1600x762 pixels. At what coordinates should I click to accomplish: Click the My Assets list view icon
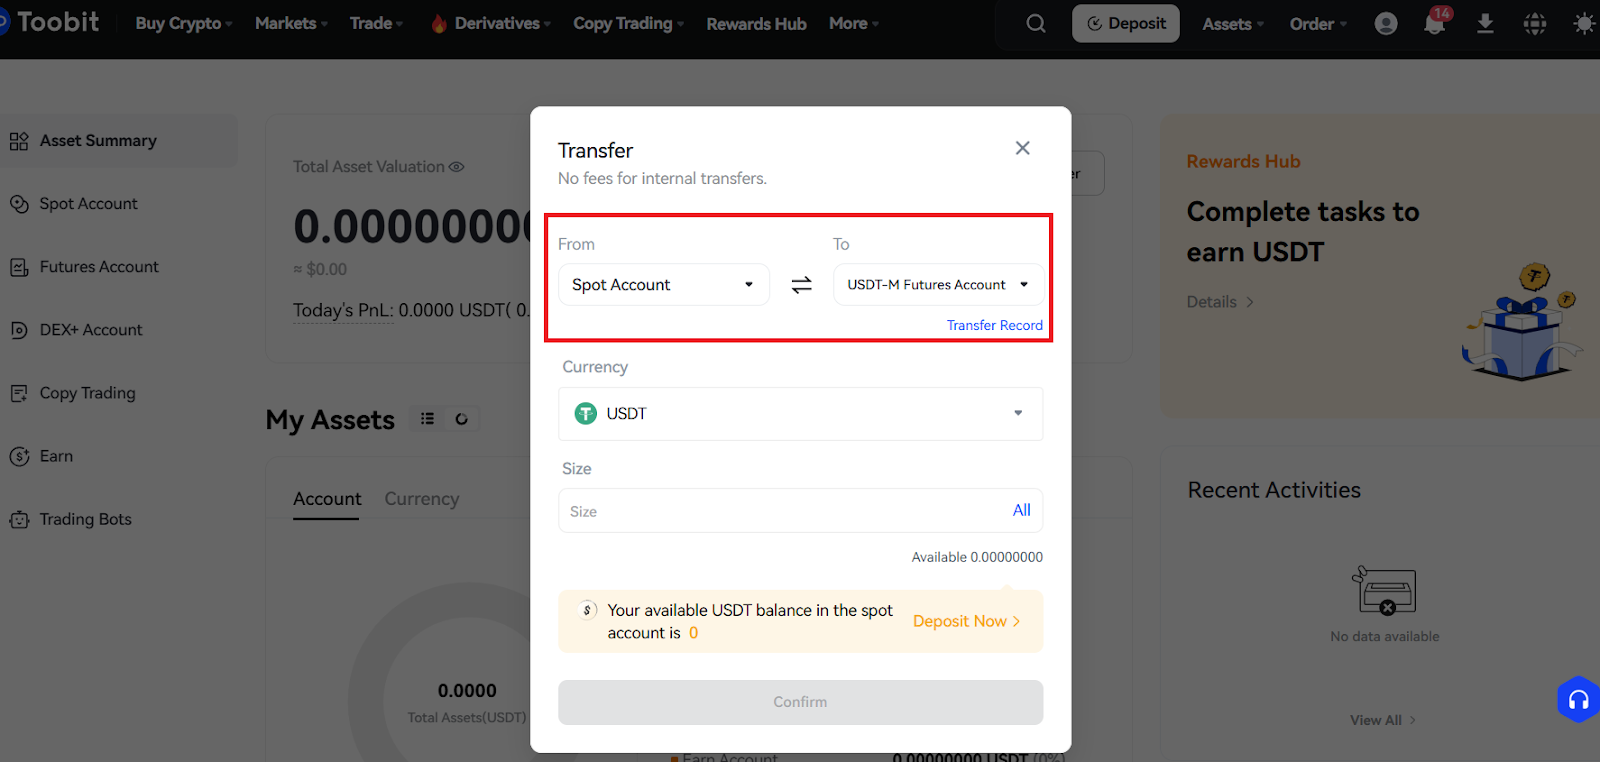427,419
